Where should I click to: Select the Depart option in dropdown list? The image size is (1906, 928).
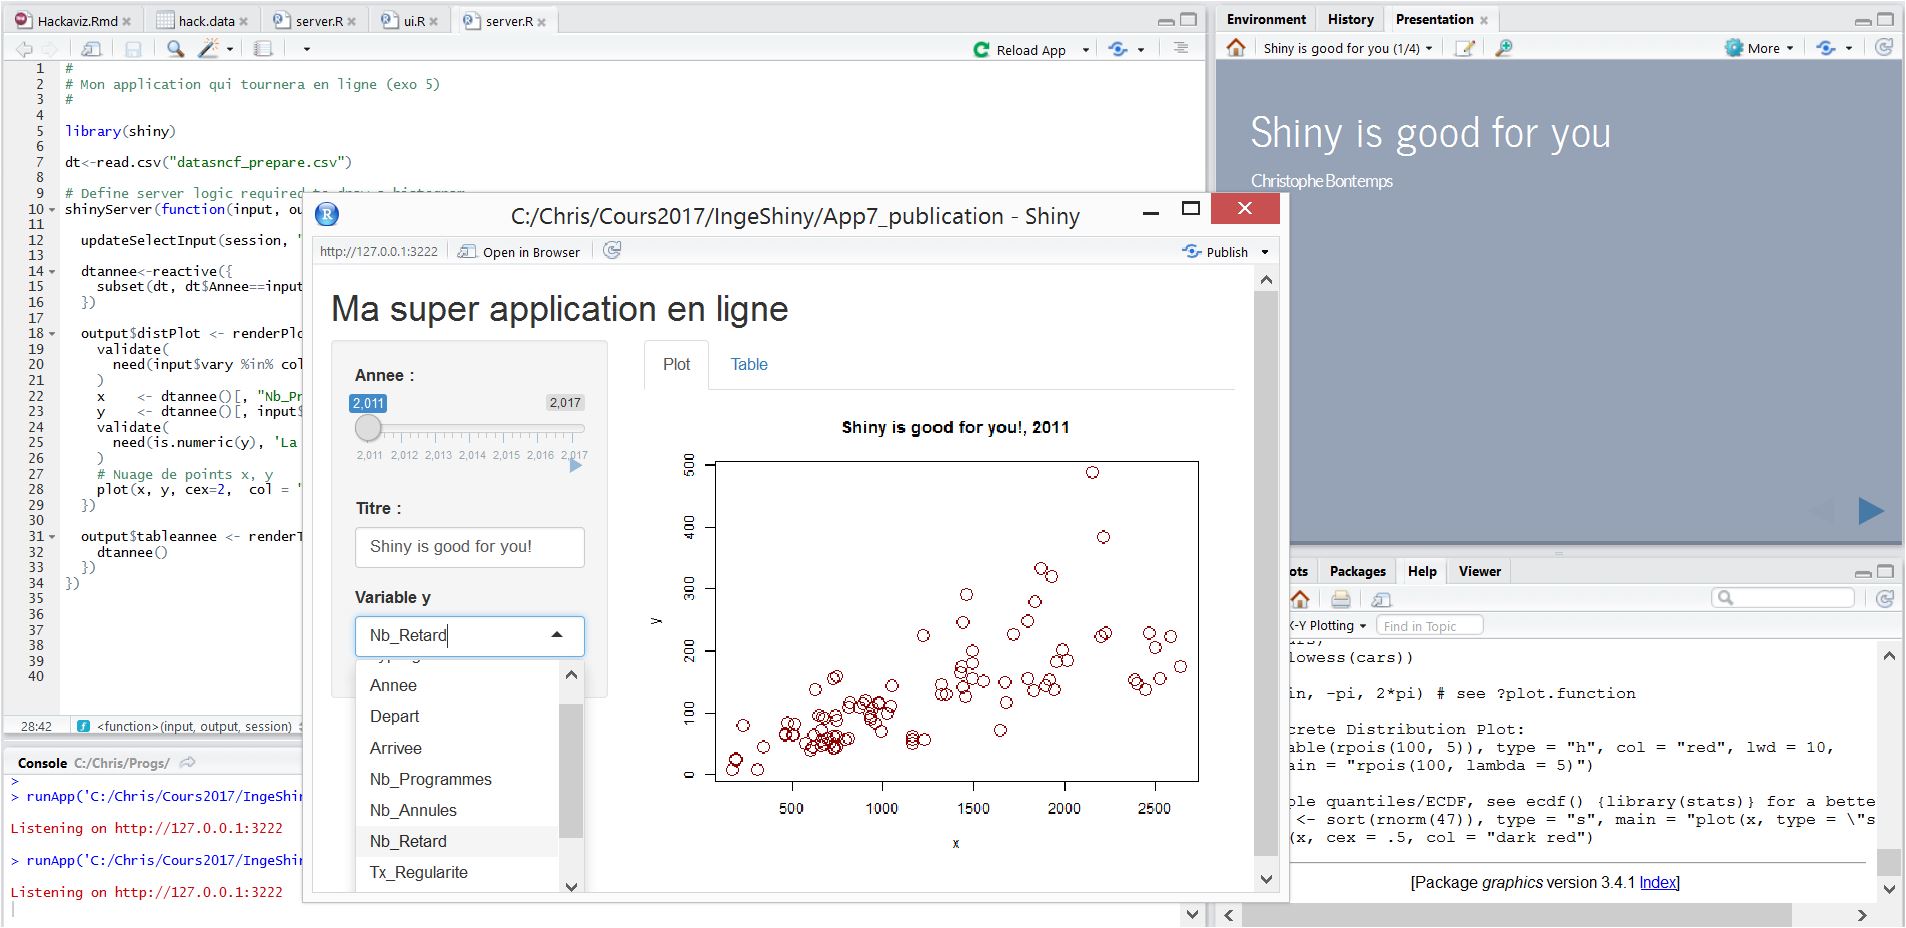point(457,716)
